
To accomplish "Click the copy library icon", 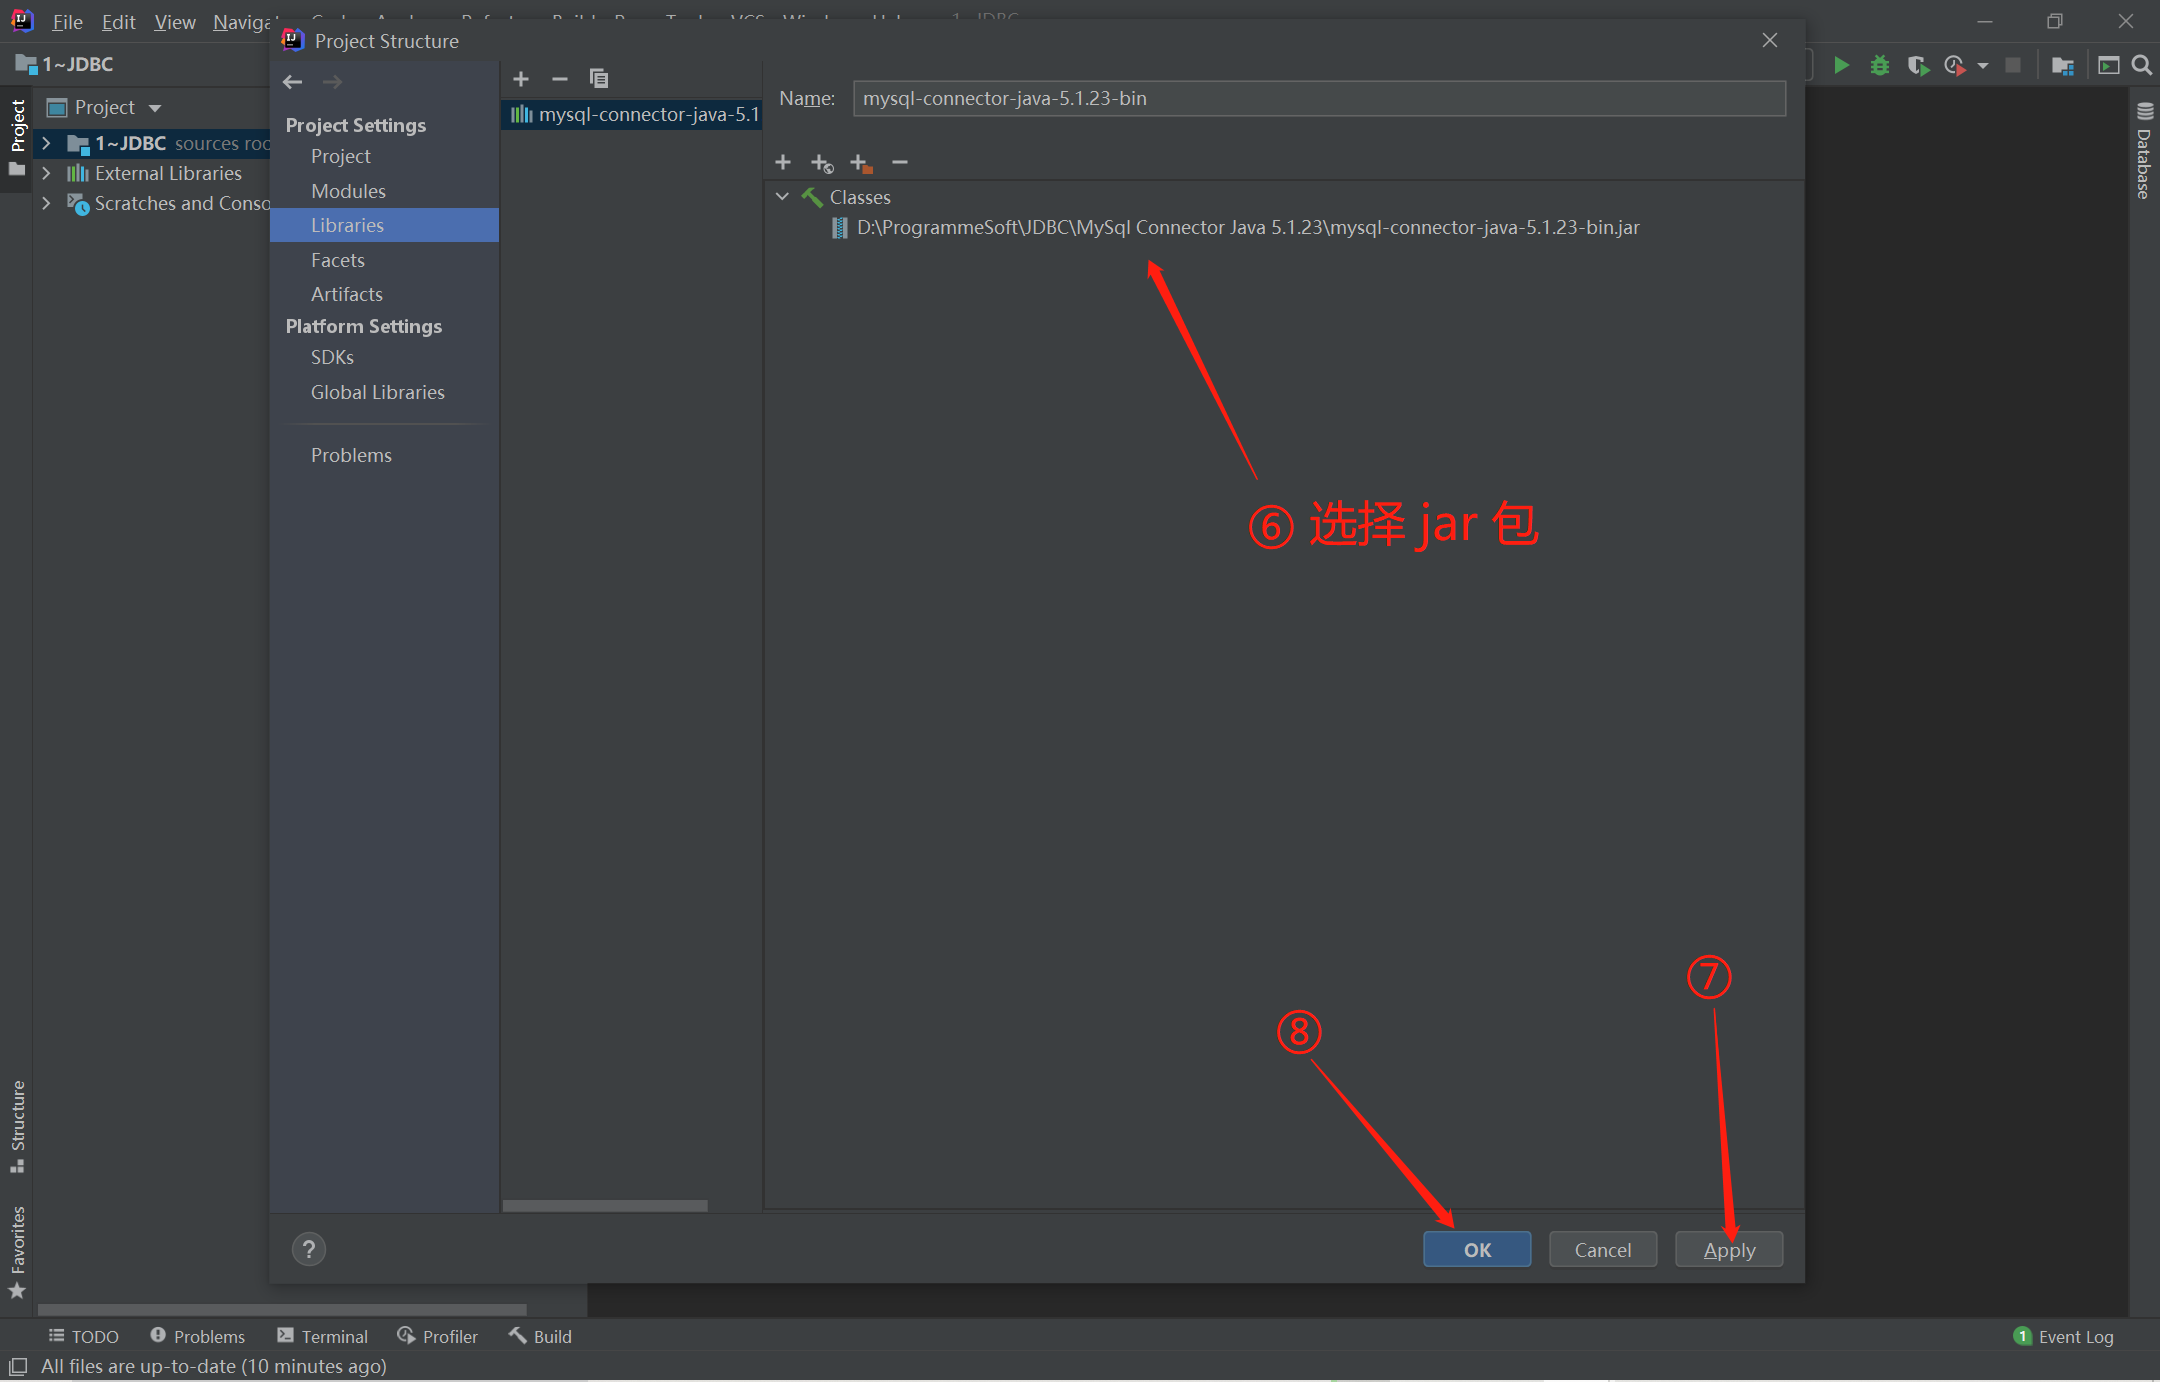I will 599,79.
